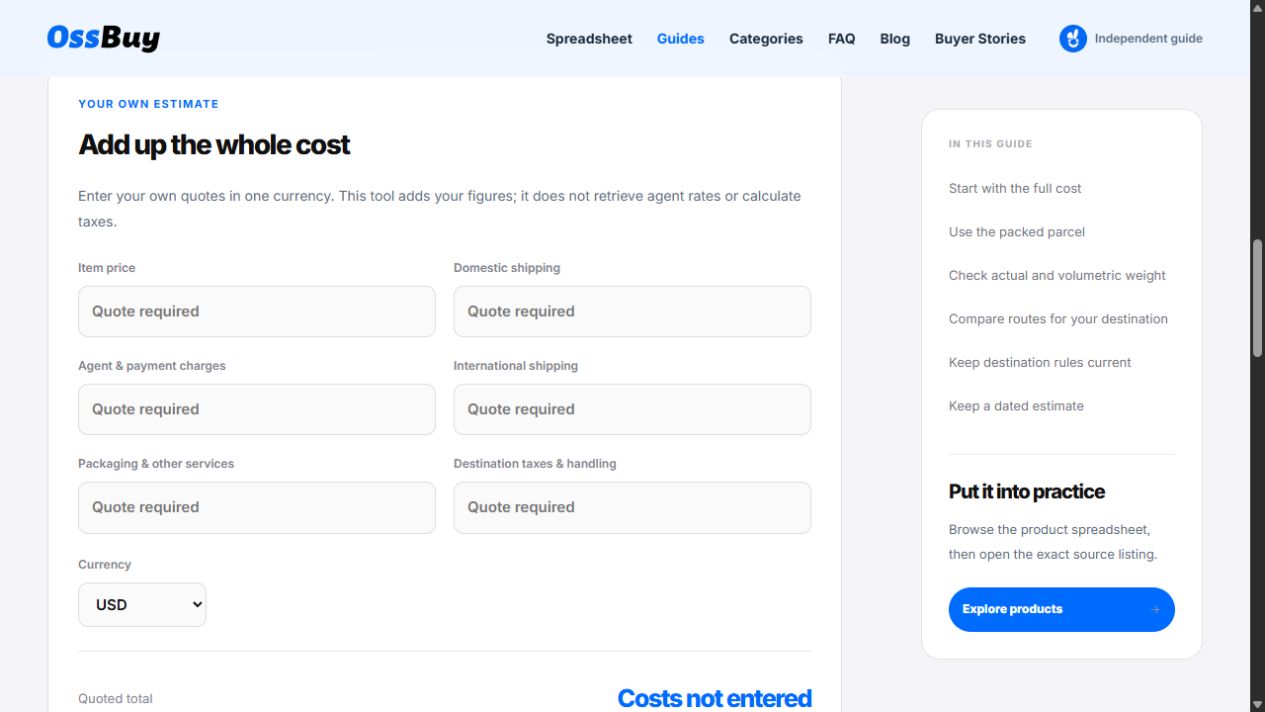Viewport: 1265px width, 712px height.
Task: Click the Currency field label
Action: click(x=104, y=565)
